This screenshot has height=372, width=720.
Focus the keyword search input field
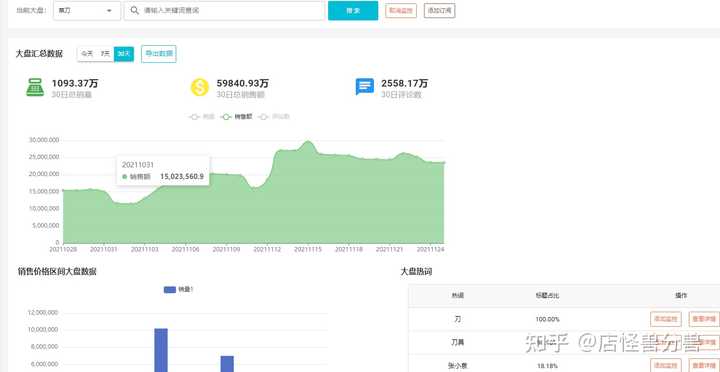[x=224, y=11]
